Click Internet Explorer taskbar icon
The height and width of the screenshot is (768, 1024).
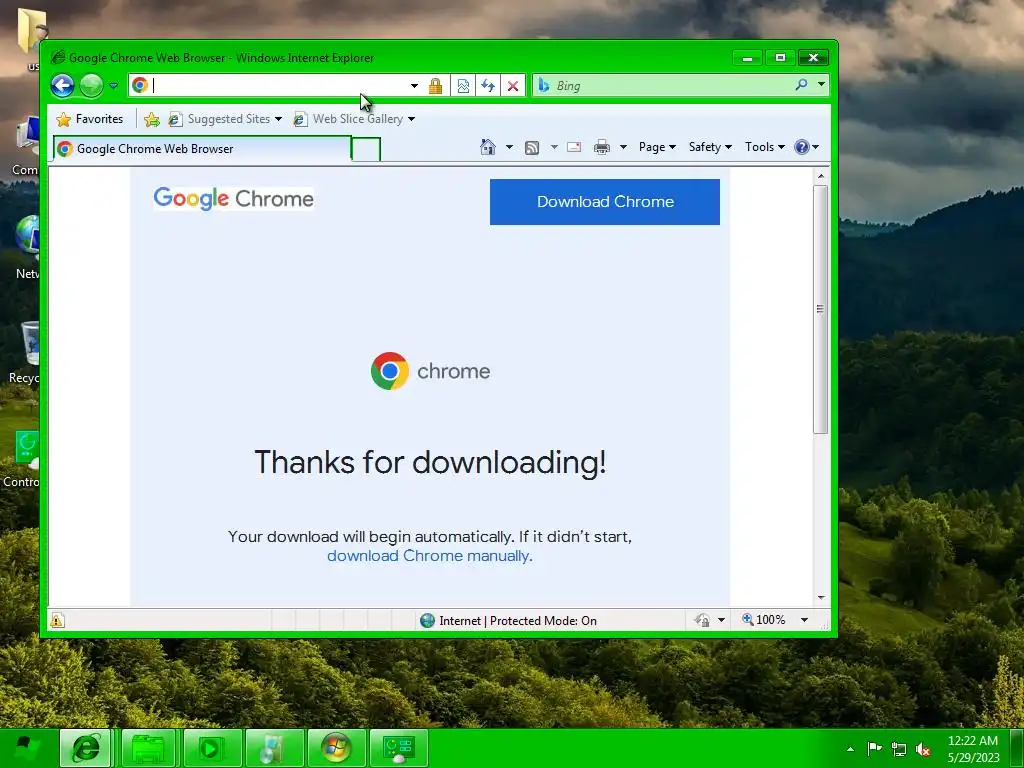pos(86,748)
